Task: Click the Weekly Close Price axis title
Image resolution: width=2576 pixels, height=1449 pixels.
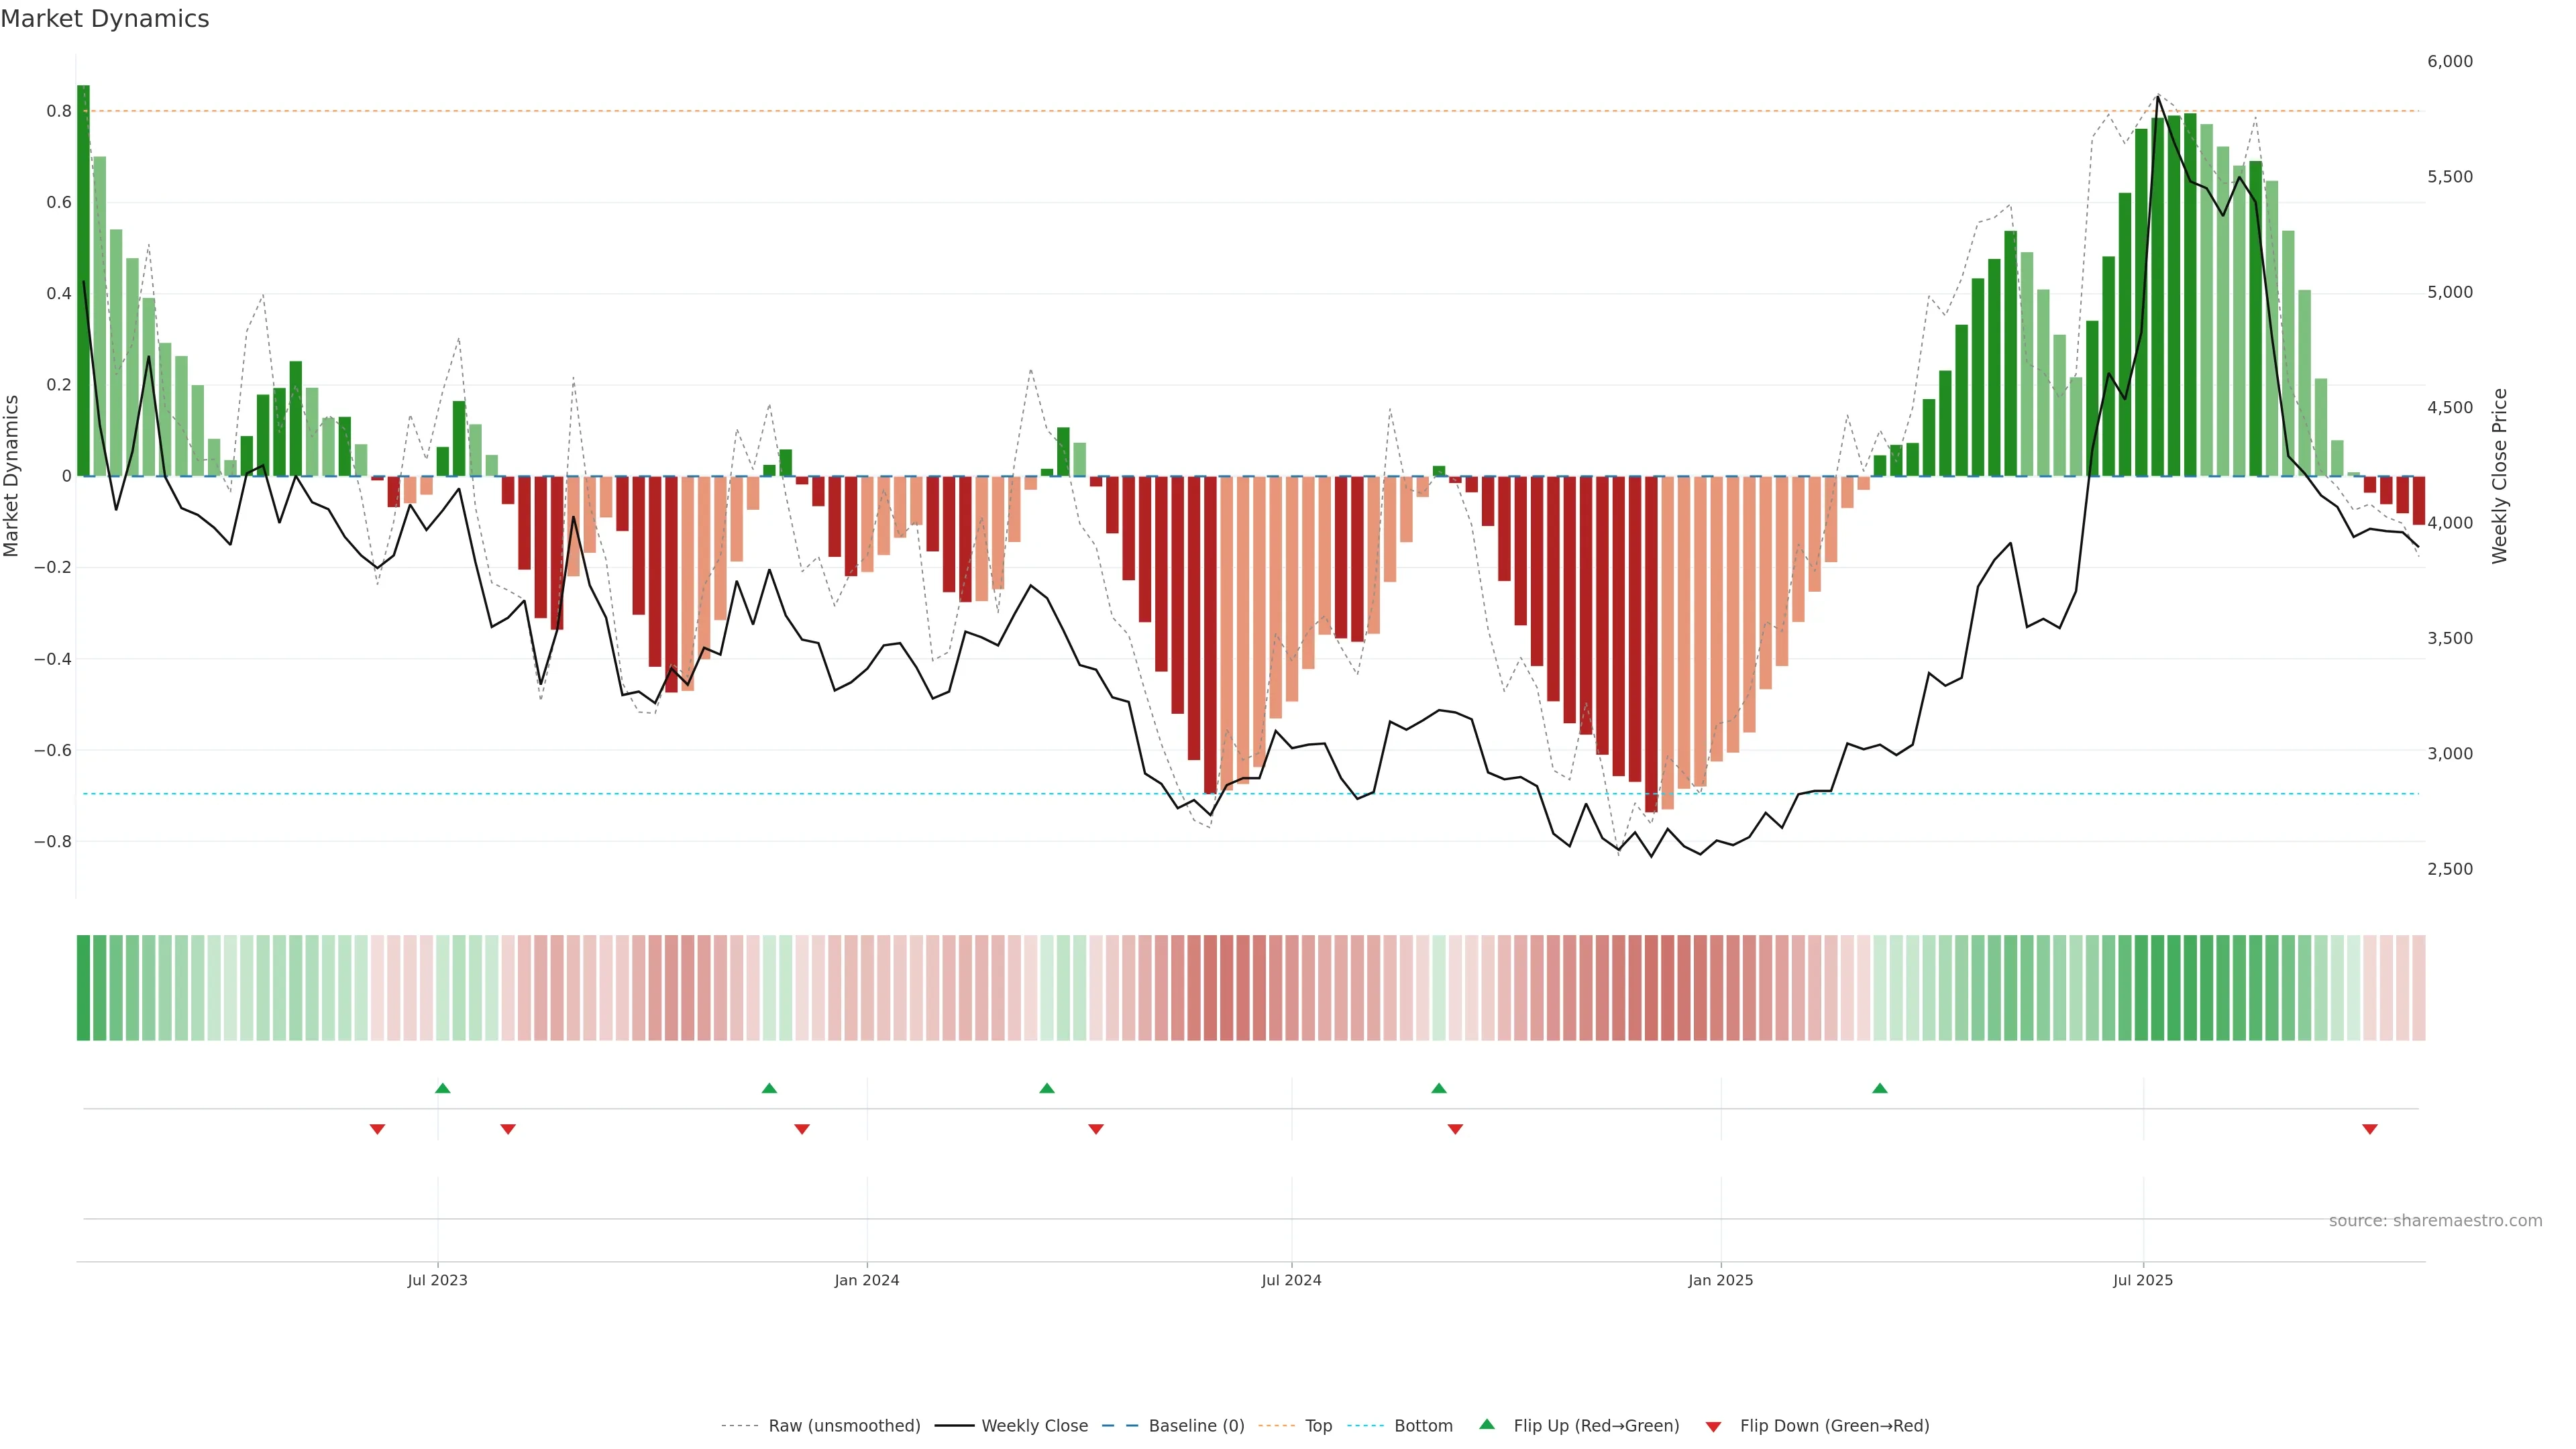Action: (2499, 476)
